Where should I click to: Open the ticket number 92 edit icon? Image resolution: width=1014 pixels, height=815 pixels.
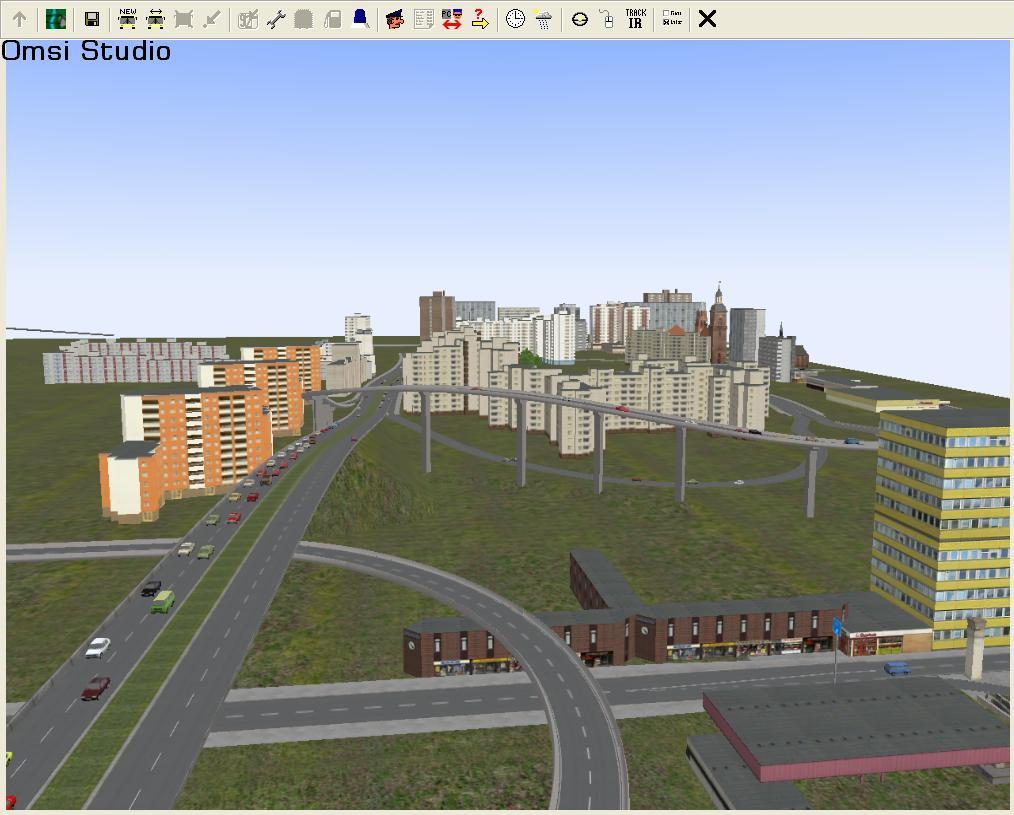248,19
